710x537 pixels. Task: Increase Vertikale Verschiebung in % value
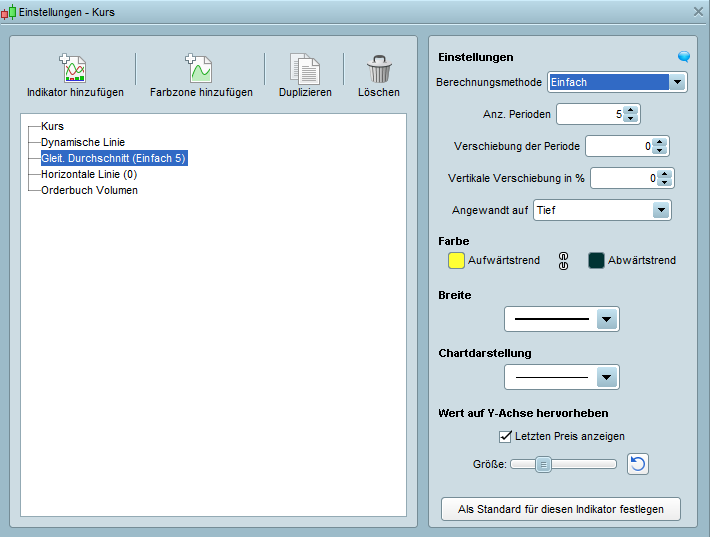[x=665, y=174]
